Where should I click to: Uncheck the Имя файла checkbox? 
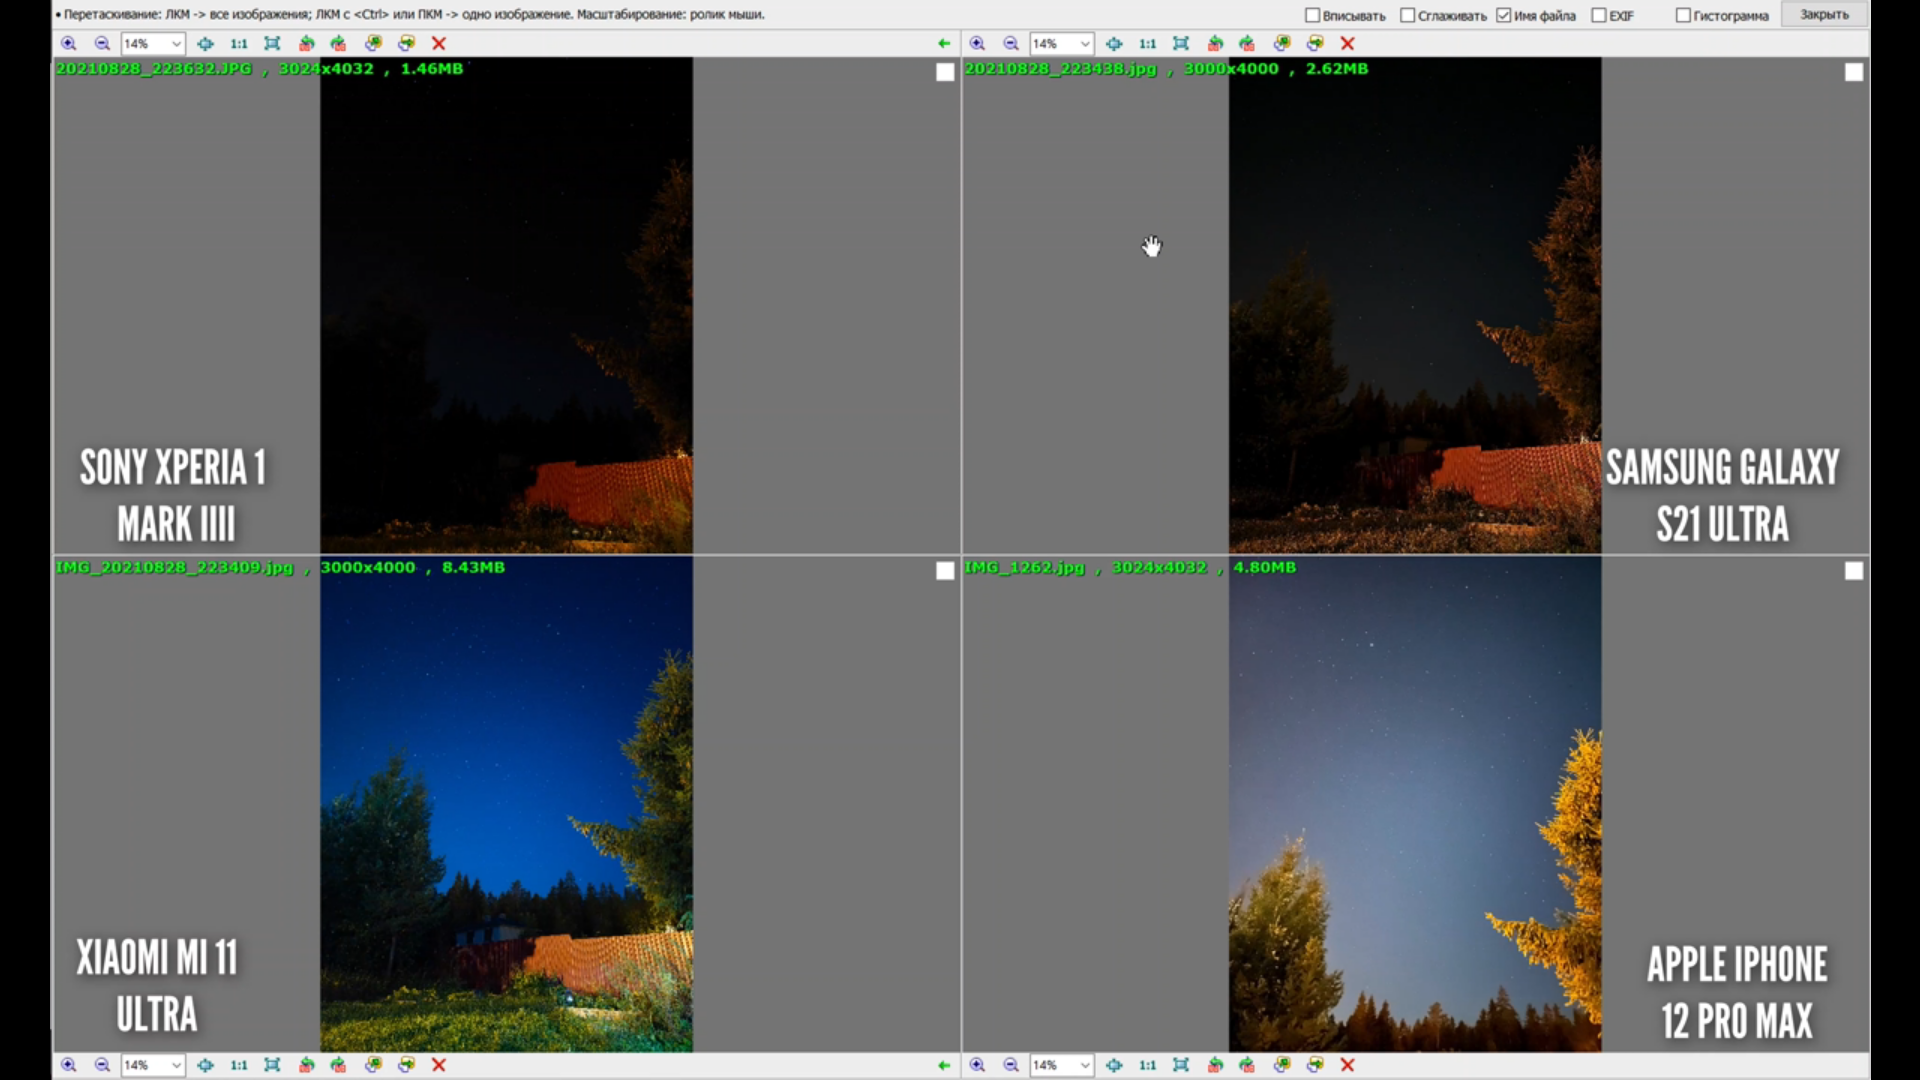click(1503, 15)
